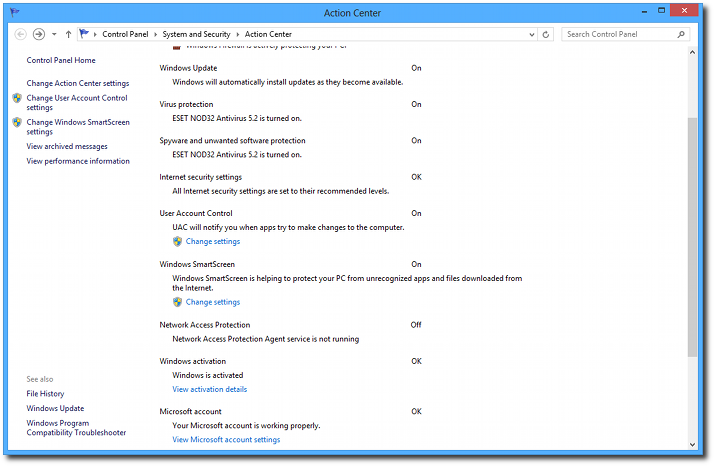Go up one level with the Up arrow
The height and width of the screenshot is (466, 714).
click(68, 34)
